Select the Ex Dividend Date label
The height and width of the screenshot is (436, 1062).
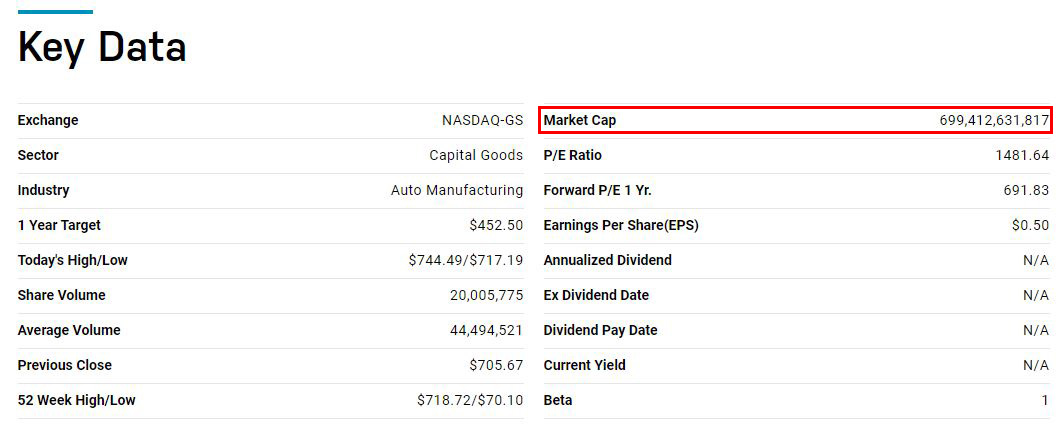pos(596,295)
